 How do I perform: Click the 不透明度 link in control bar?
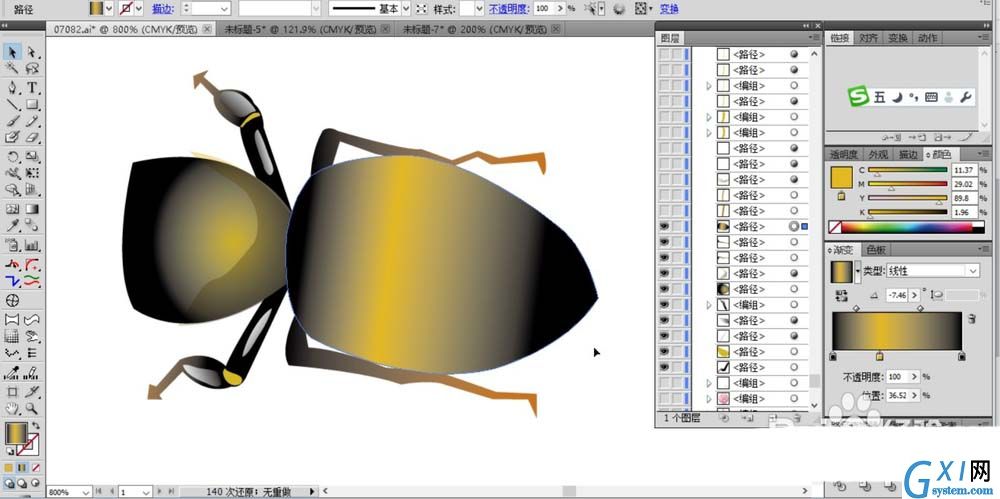click(509, 9)
